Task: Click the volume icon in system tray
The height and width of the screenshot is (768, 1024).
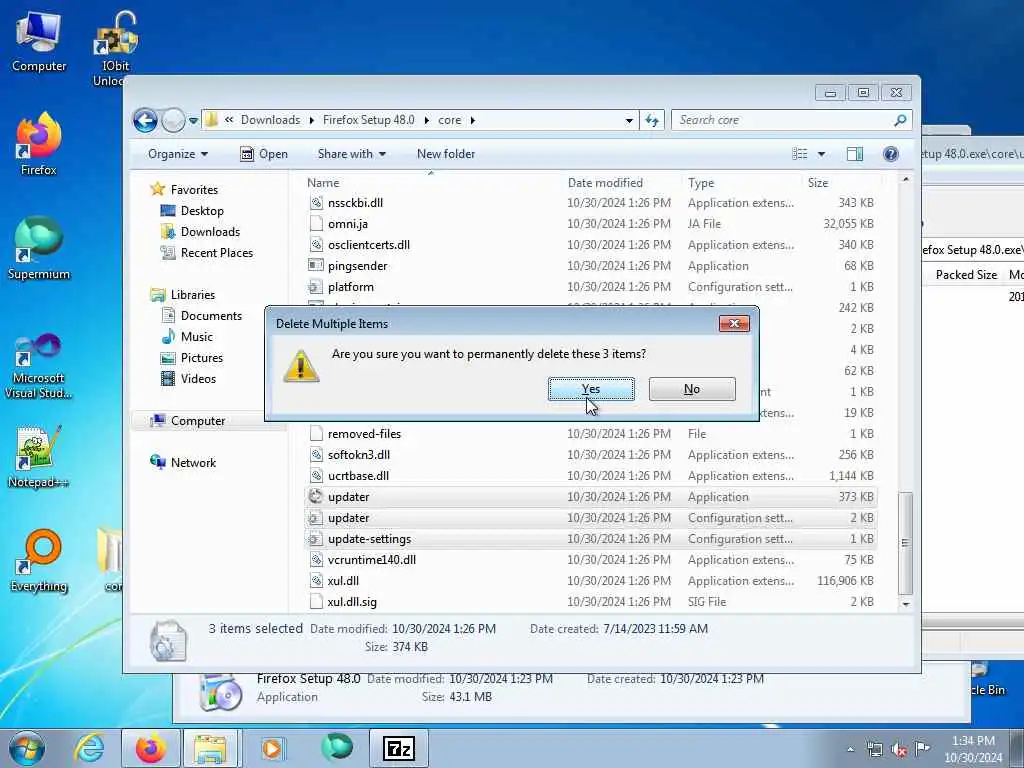Action: 899,749
